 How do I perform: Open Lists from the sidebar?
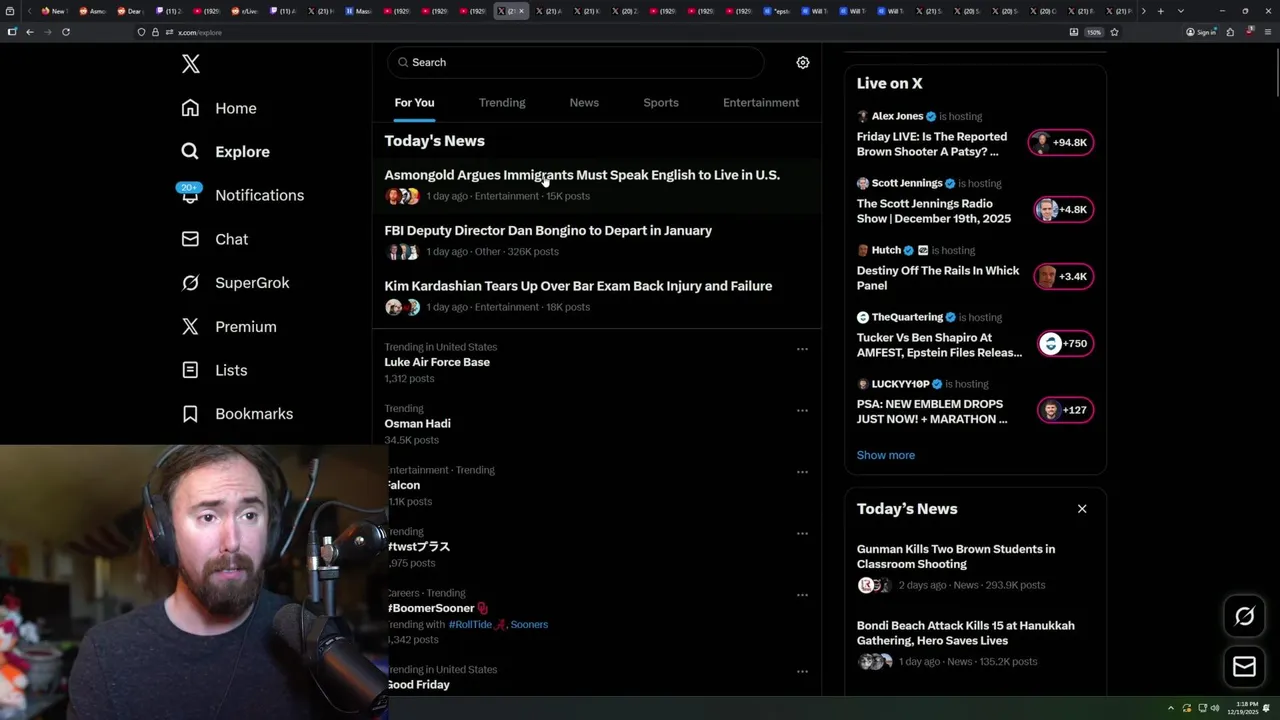pyautogui.click(x=214, y=370)
